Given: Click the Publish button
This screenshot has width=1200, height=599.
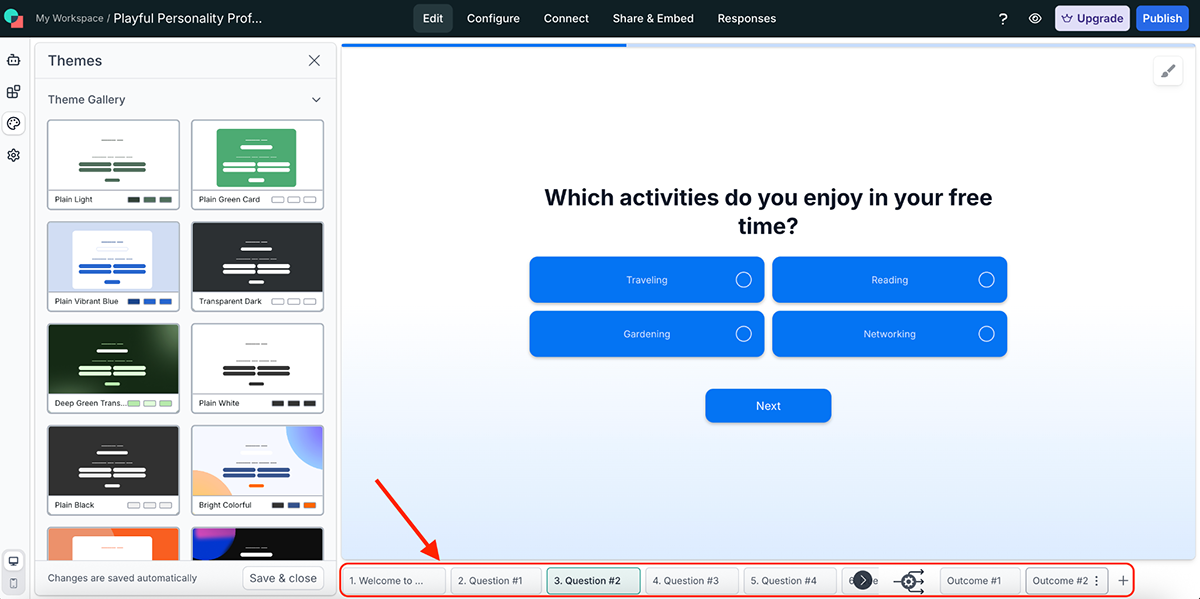Looking at the screenshot, I should pos(1162,18).
